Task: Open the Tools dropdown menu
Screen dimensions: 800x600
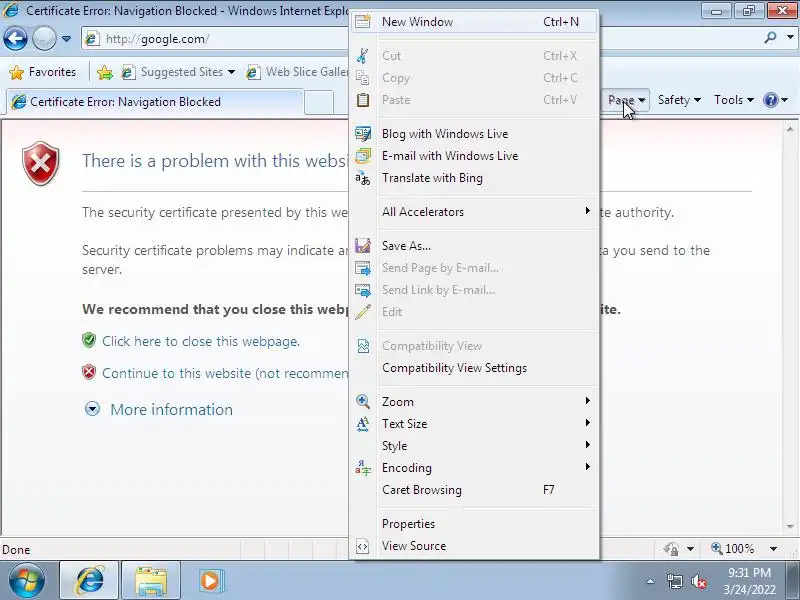Action: [734, 100]
